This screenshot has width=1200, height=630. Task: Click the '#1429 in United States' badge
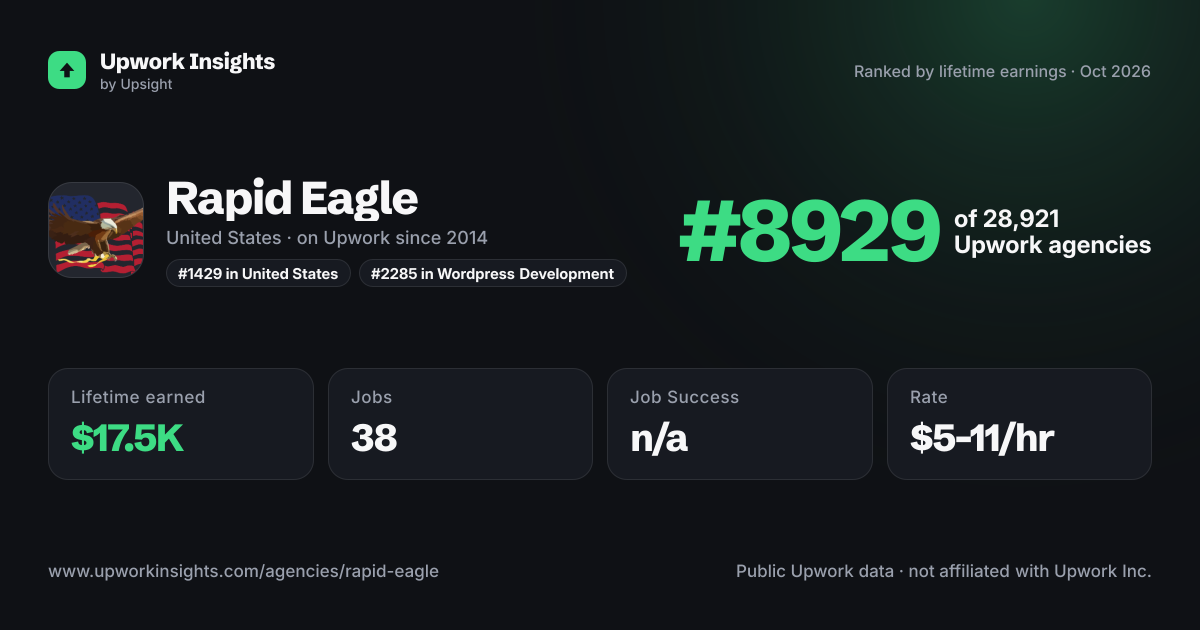coord(258,273)
